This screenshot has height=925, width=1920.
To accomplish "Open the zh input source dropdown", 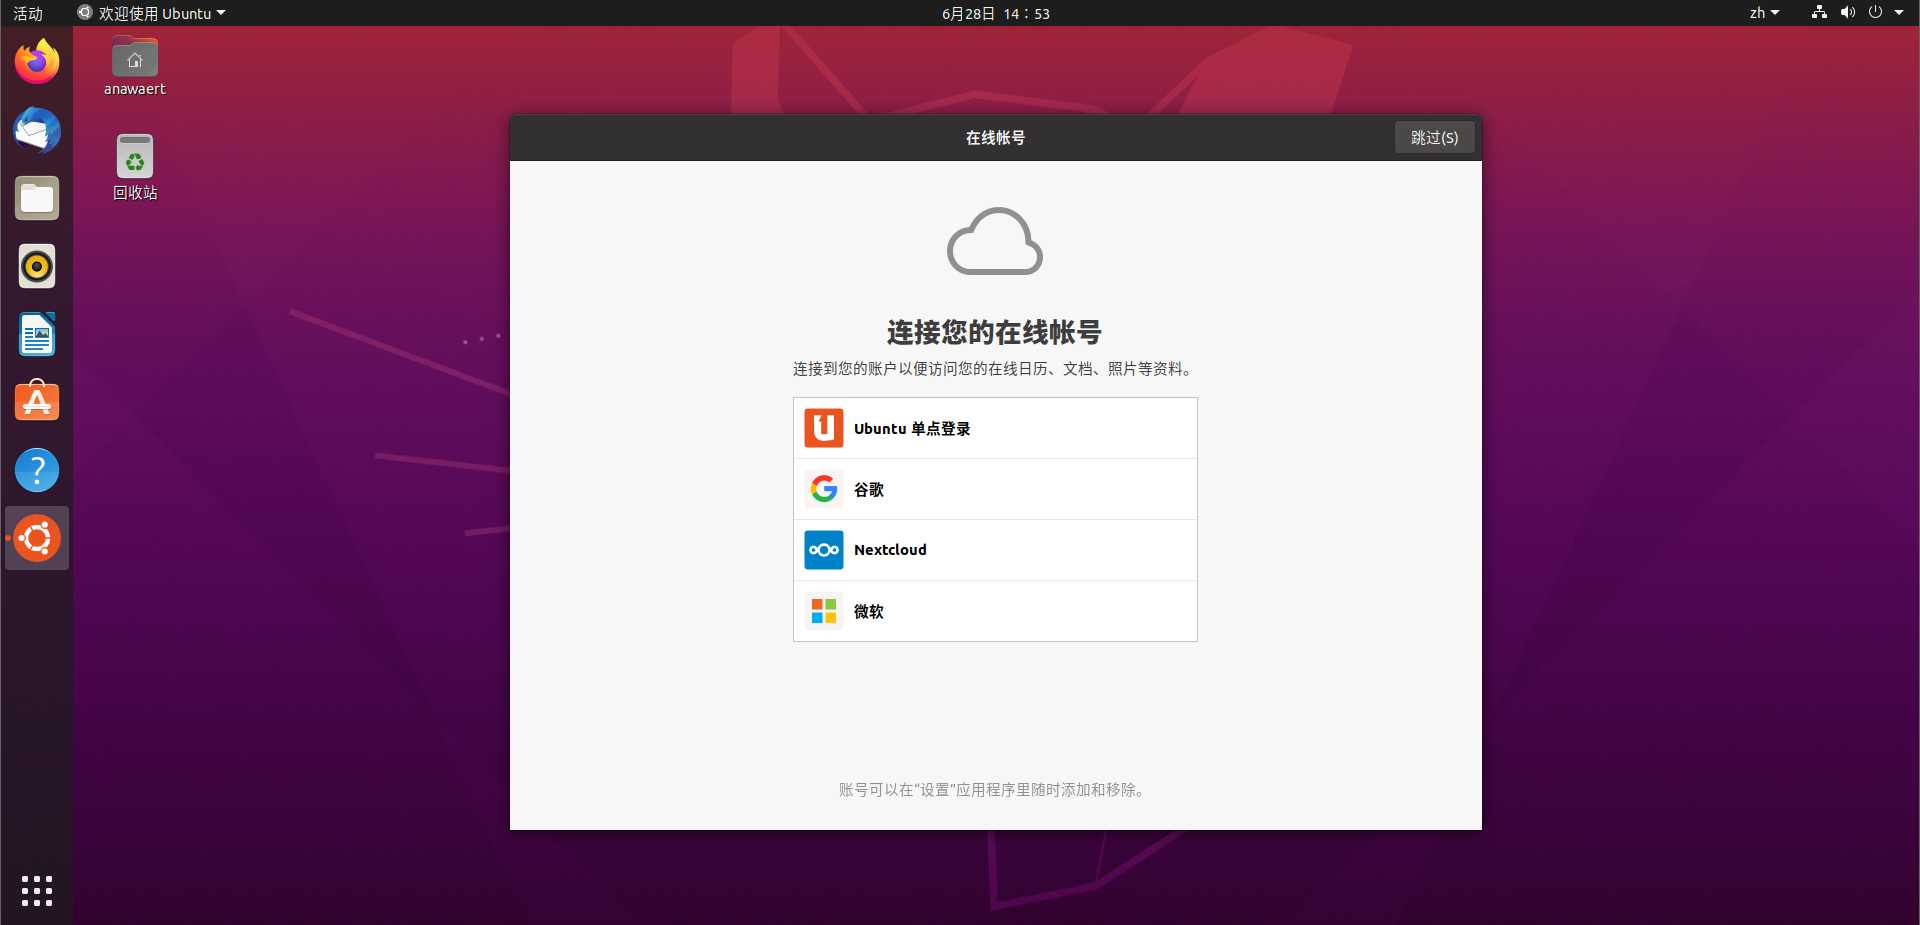I will 1764,13.
